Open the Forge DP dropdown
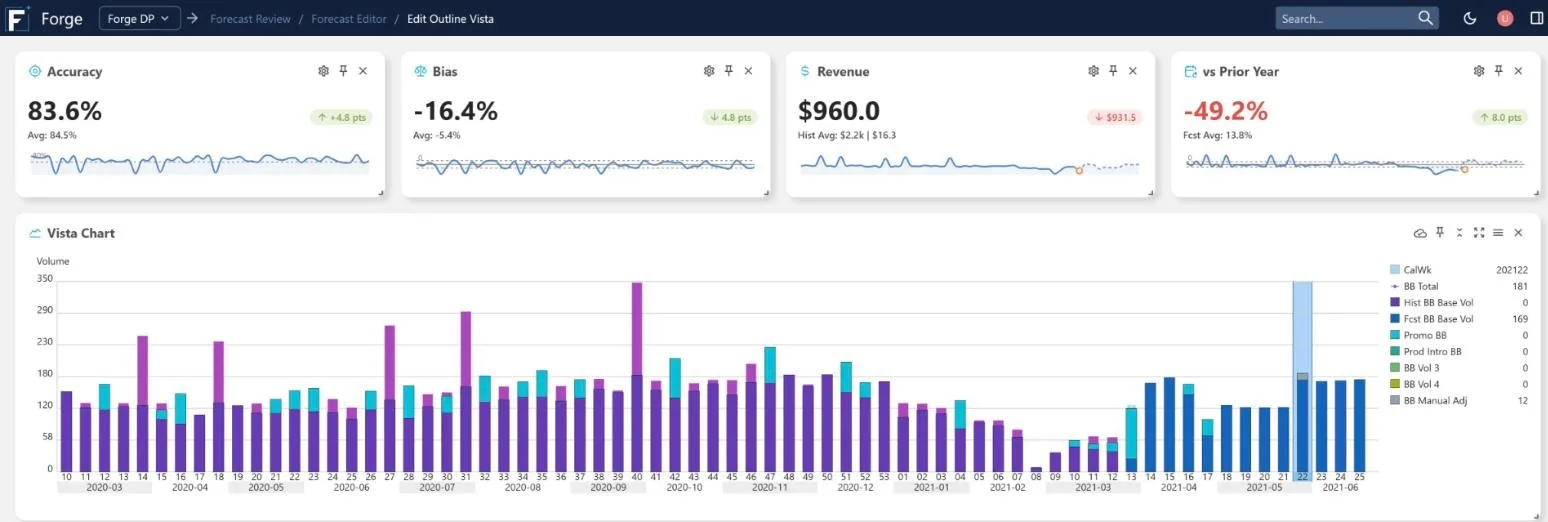1548x522 pixels. pyautogui.click(x=140, y=18)
